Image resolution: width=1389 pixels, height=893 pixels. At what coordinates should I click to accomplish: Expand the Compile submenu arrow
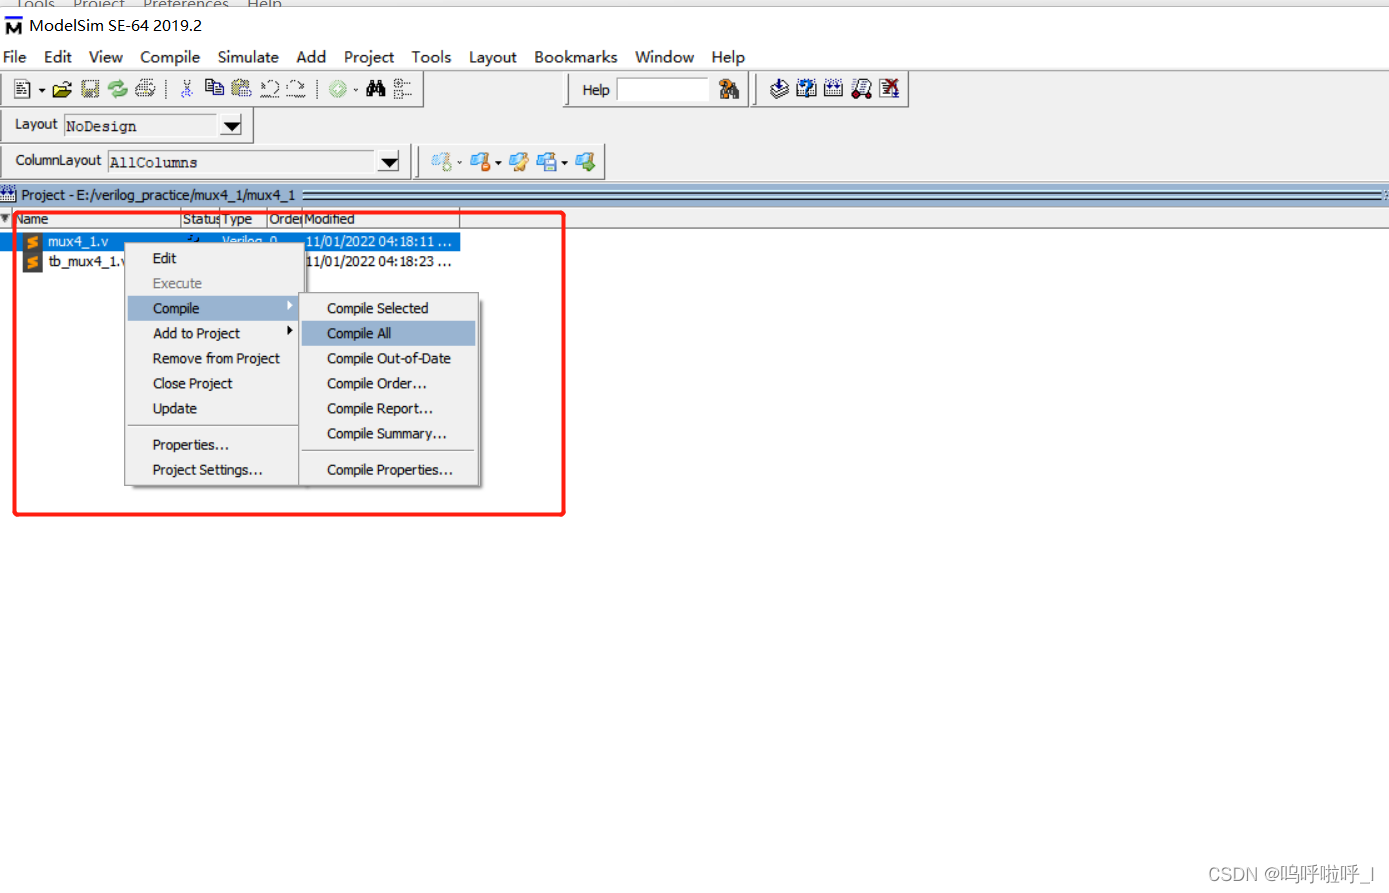[x=290, y=306]
